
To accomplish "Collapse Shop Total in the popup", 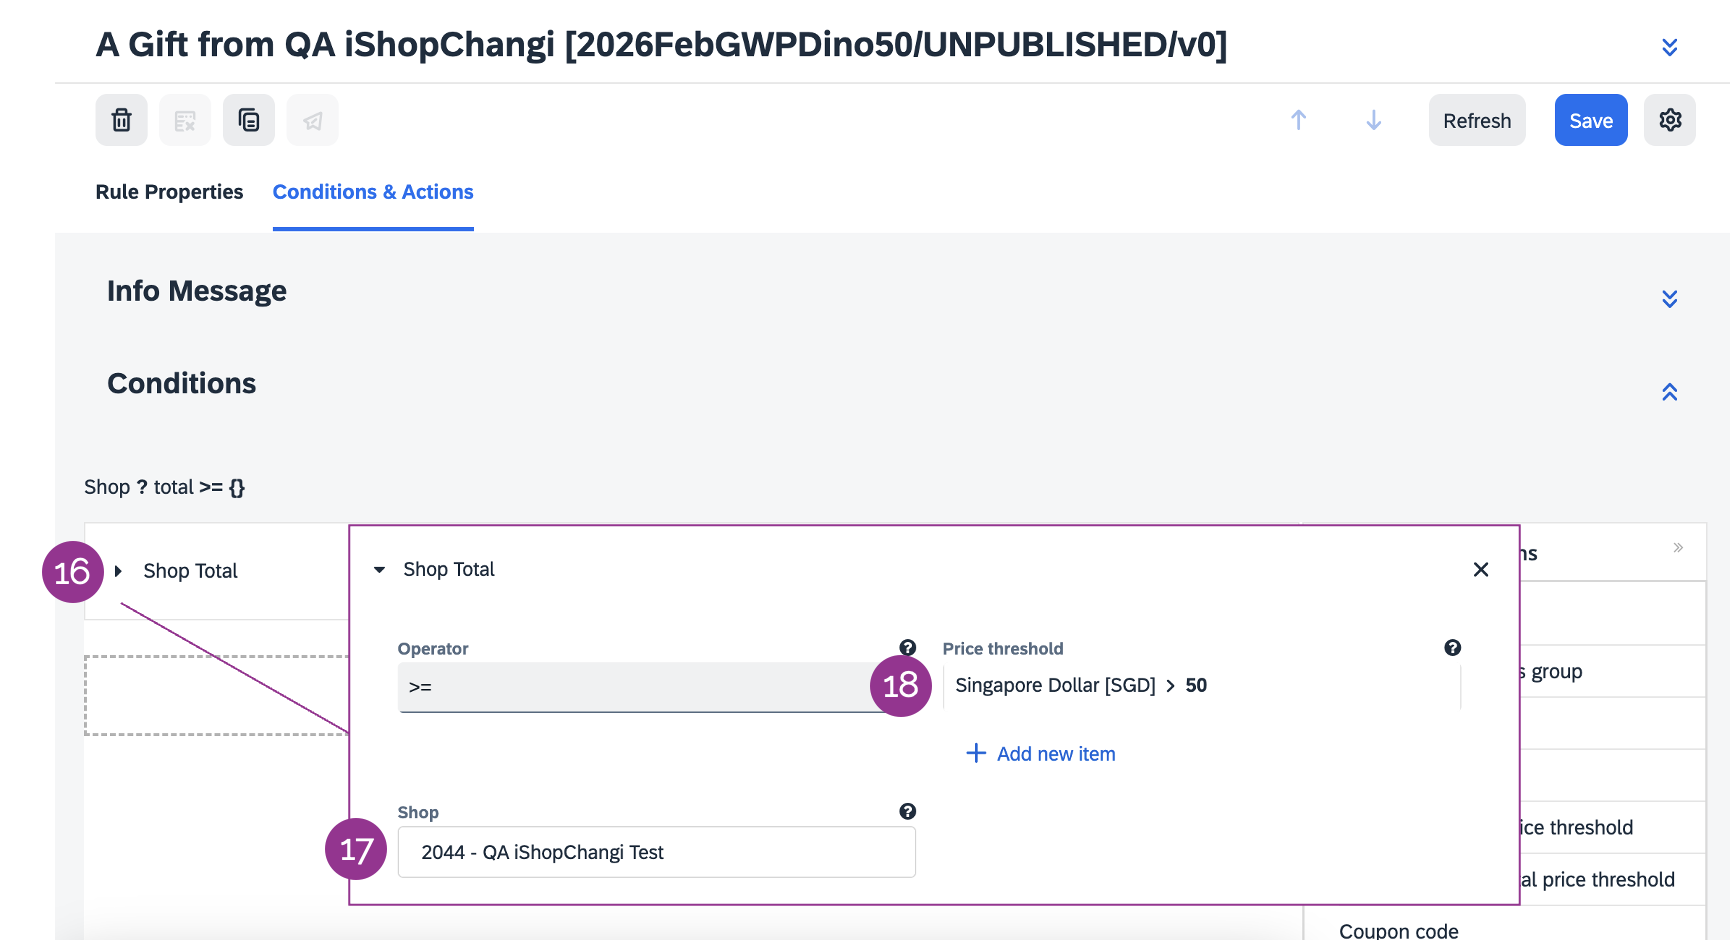I will point(379,570).
